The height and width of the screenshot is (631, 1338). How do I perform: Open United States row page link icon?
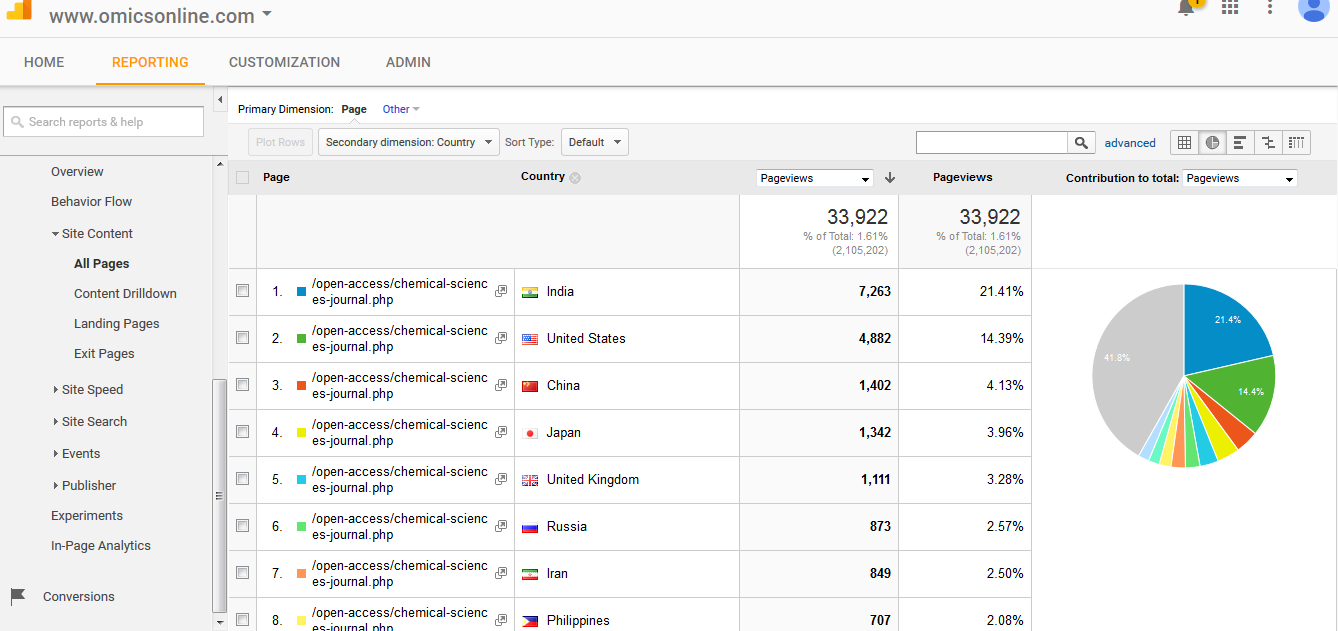[501, 339]
